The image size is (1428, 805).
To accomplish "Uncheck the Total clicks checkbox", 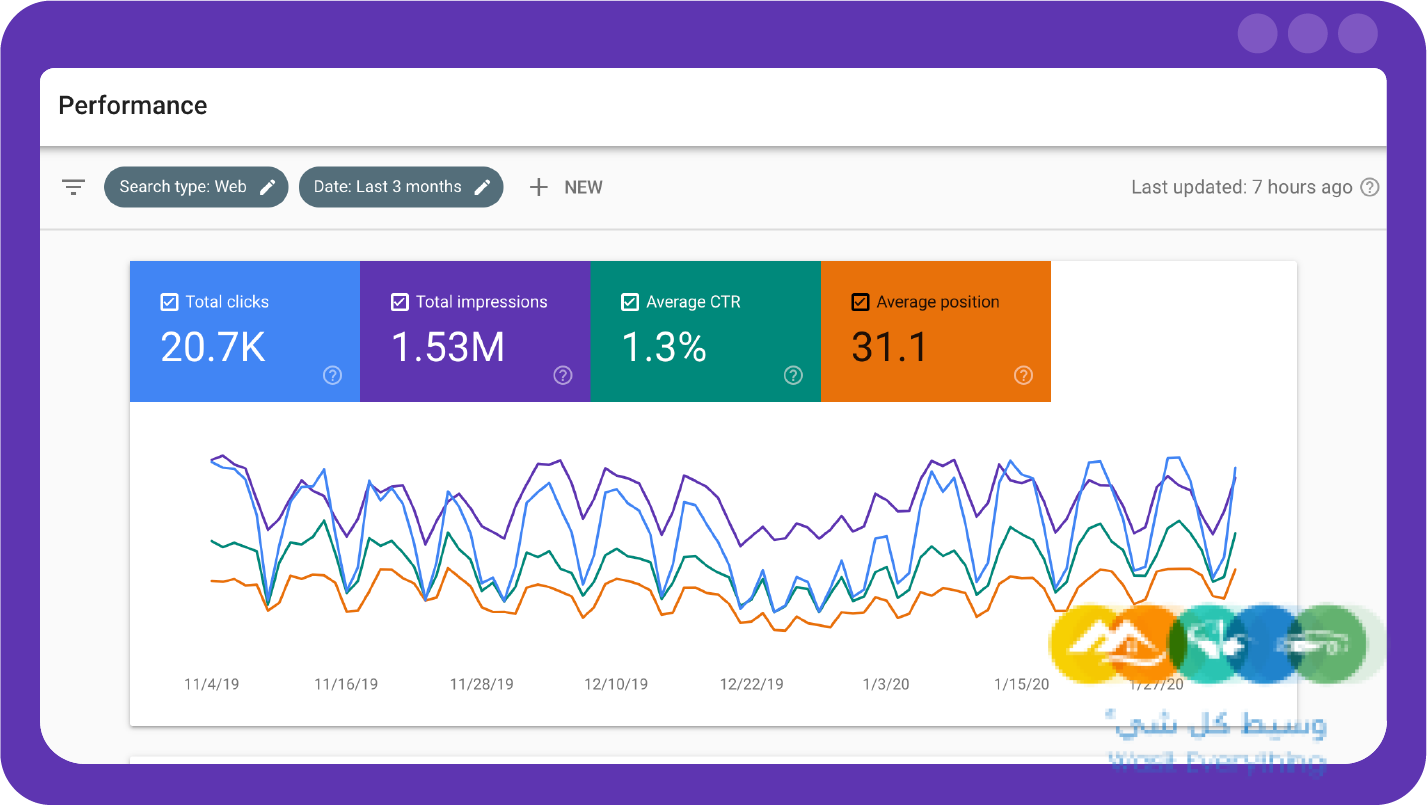I will click(169, 302).
